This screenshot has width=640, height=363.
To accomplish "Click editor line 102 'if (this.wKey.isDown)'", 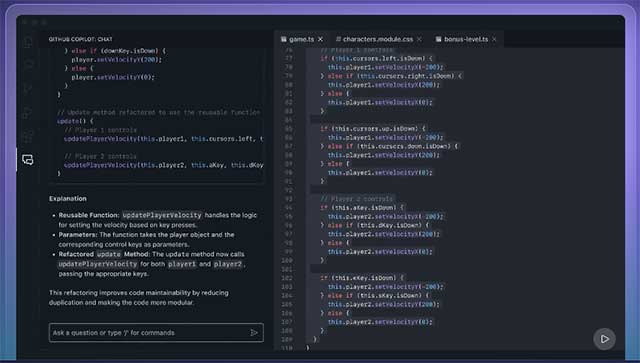I will (x=362, y=278).
